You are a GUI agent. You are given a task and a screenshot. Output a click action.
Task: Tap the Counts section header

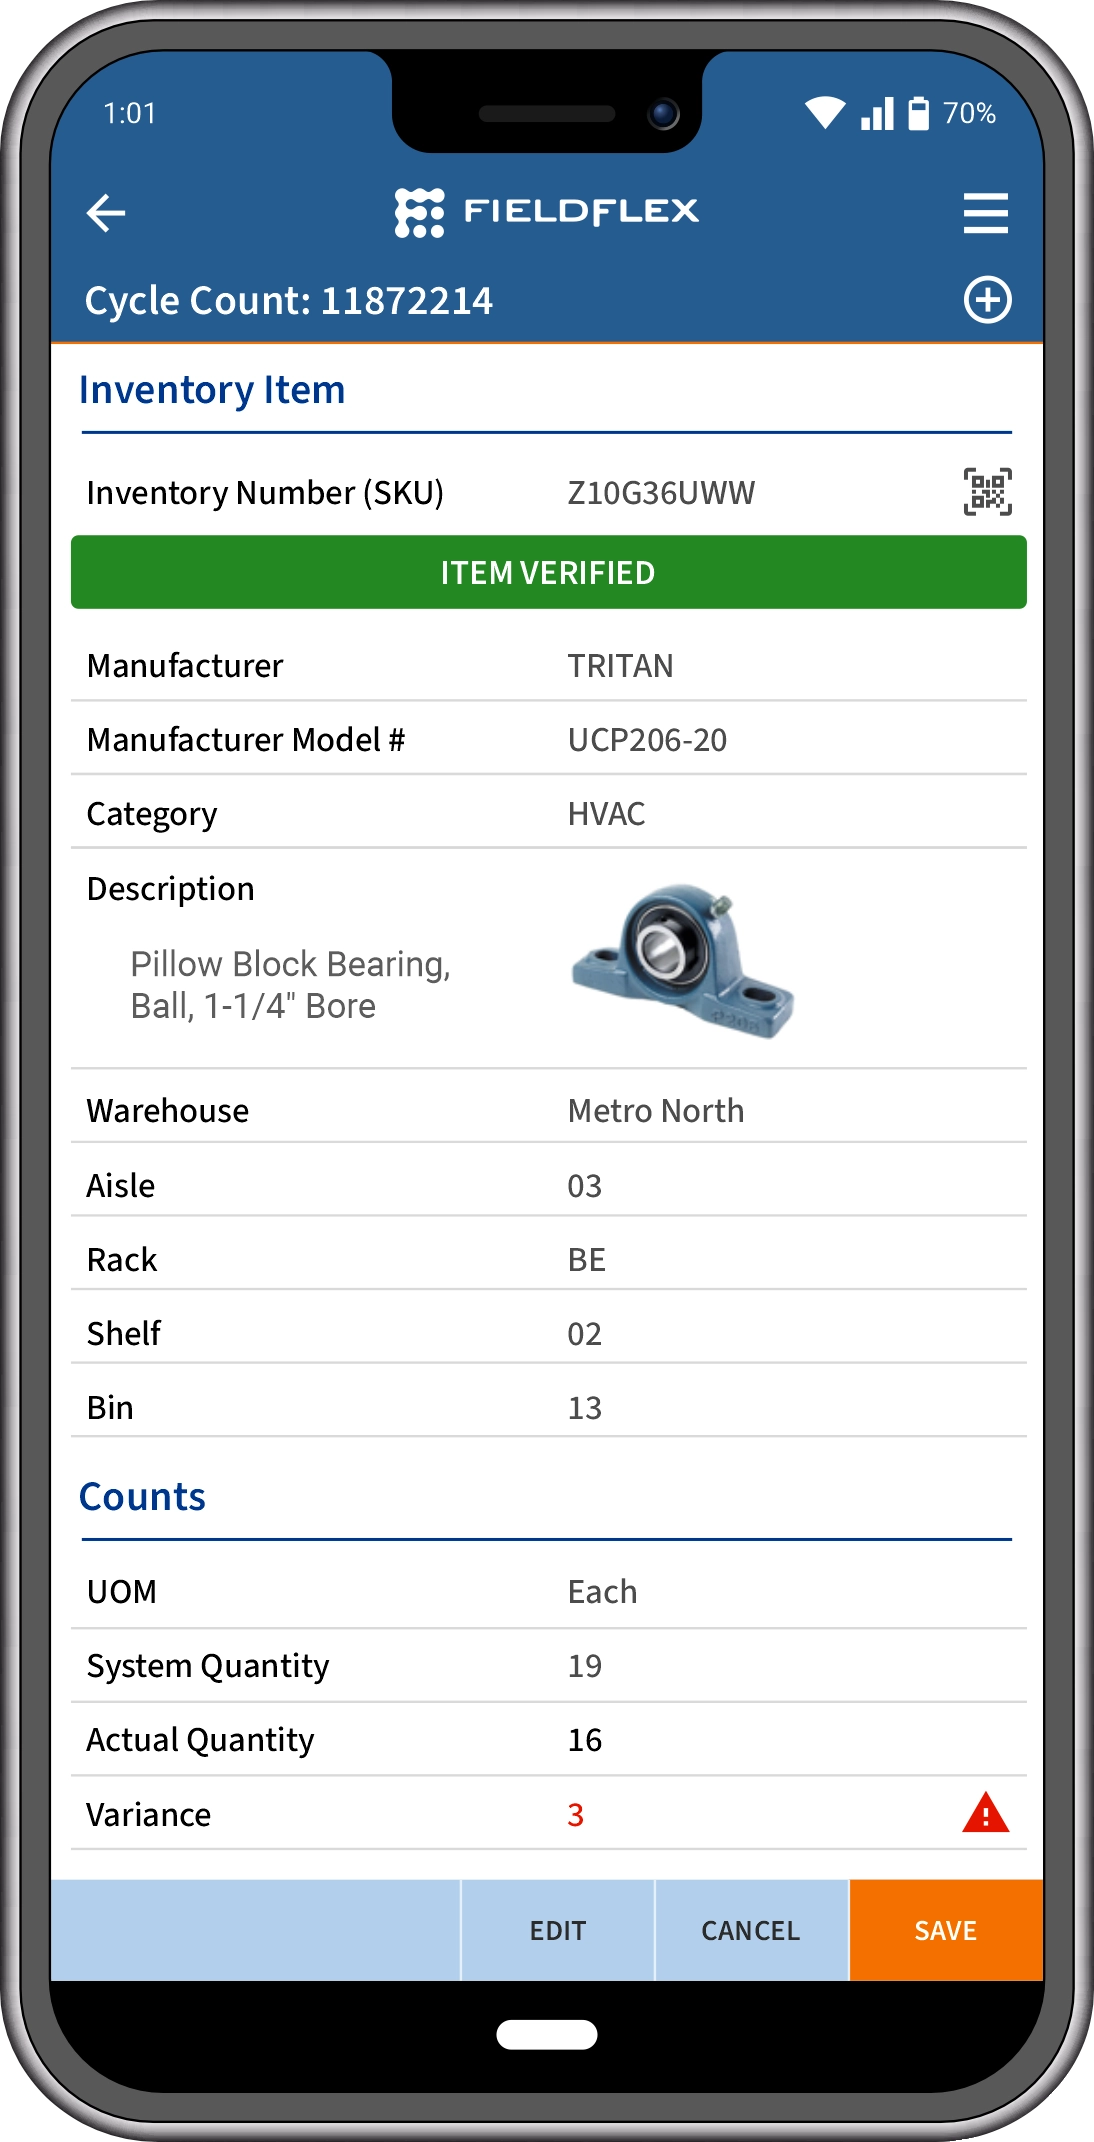point(142,1497)
